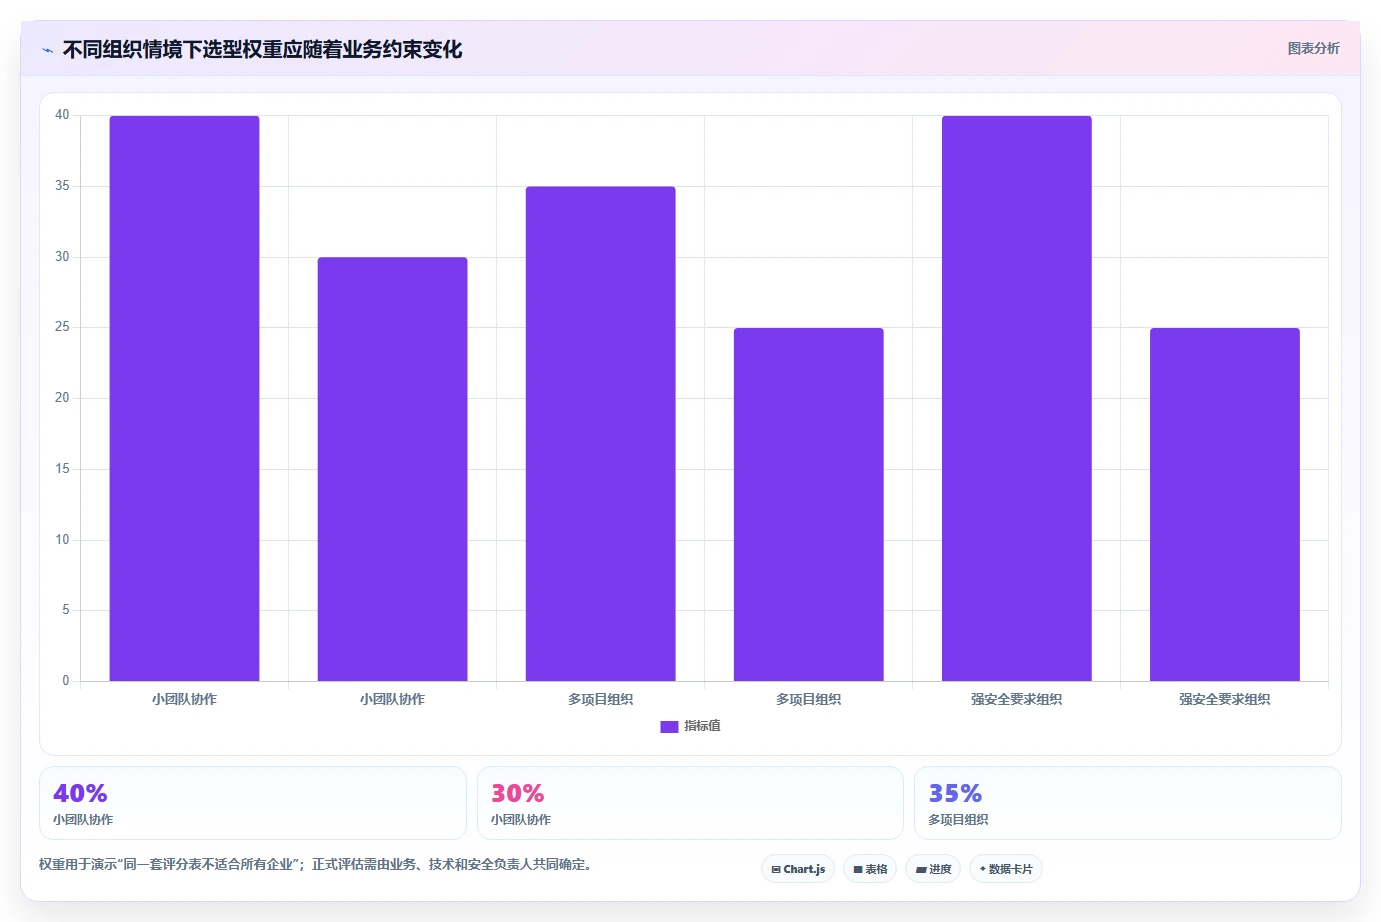The image size is (1381, 922).
Task: Click the purple 指标值 legend swatch
Action: point(669,727)
